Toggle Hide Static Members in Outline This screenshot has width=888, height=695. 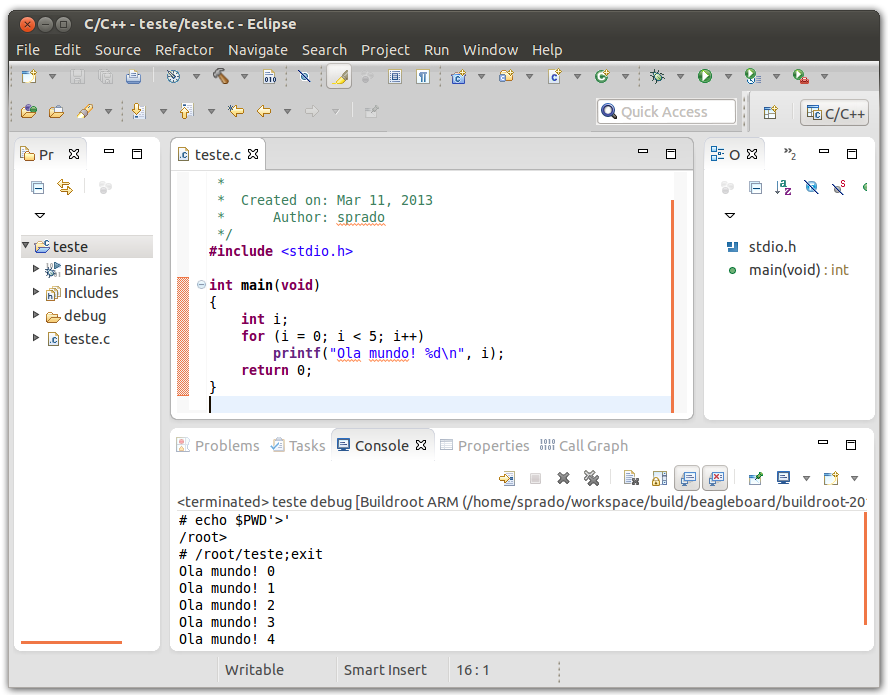[x=839, y=187]
